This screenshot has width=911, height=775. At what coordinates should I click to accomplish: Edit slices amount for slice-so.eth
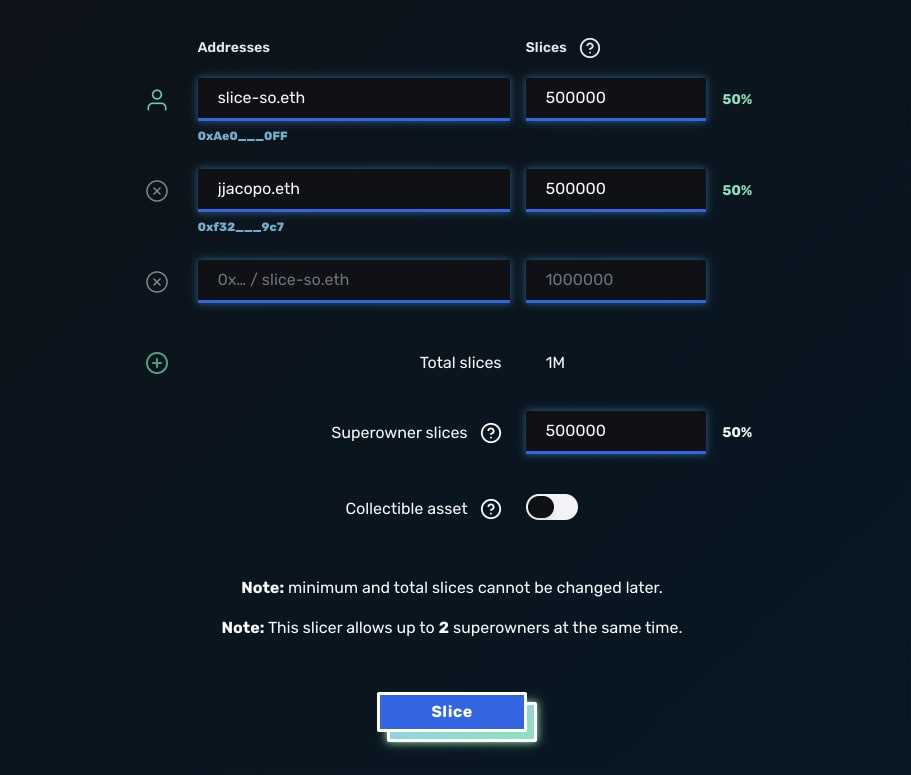[x=616, y=99]
